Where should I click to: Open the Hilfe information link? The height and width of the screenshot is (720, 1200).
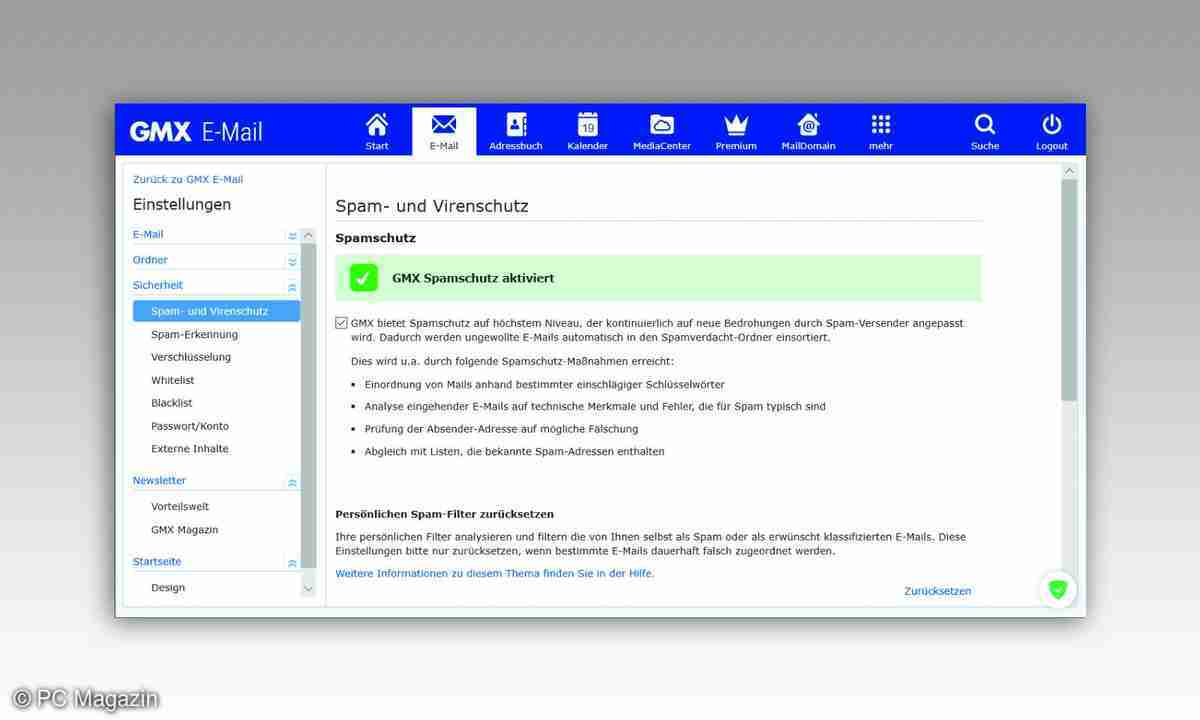(x=494, y=573)
